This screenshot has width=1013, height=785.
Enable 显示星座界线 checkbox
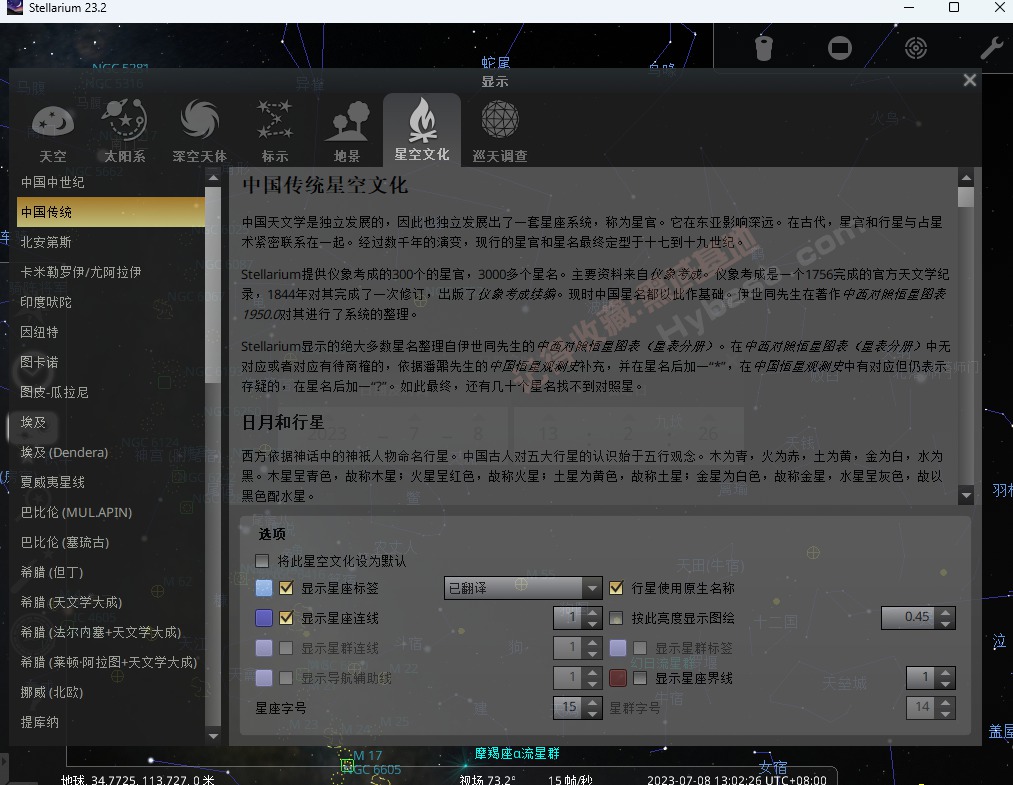[640, 678]
